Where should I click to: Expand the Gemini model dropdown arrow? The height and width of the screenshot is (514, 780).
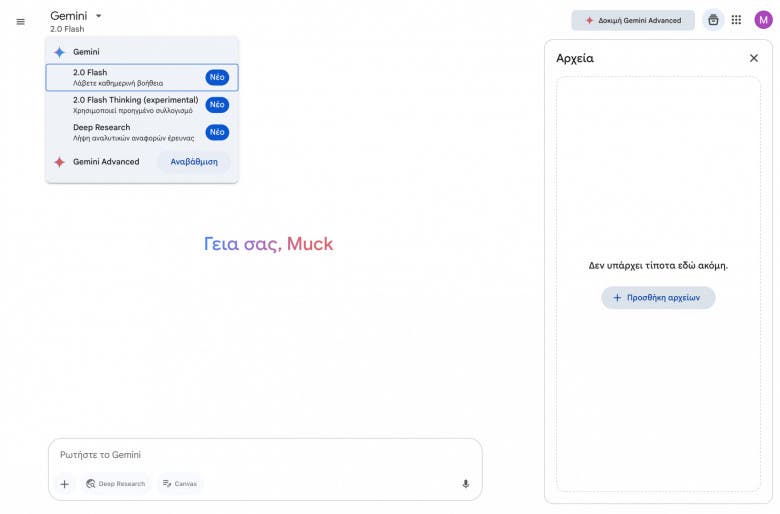pos(98,16)
